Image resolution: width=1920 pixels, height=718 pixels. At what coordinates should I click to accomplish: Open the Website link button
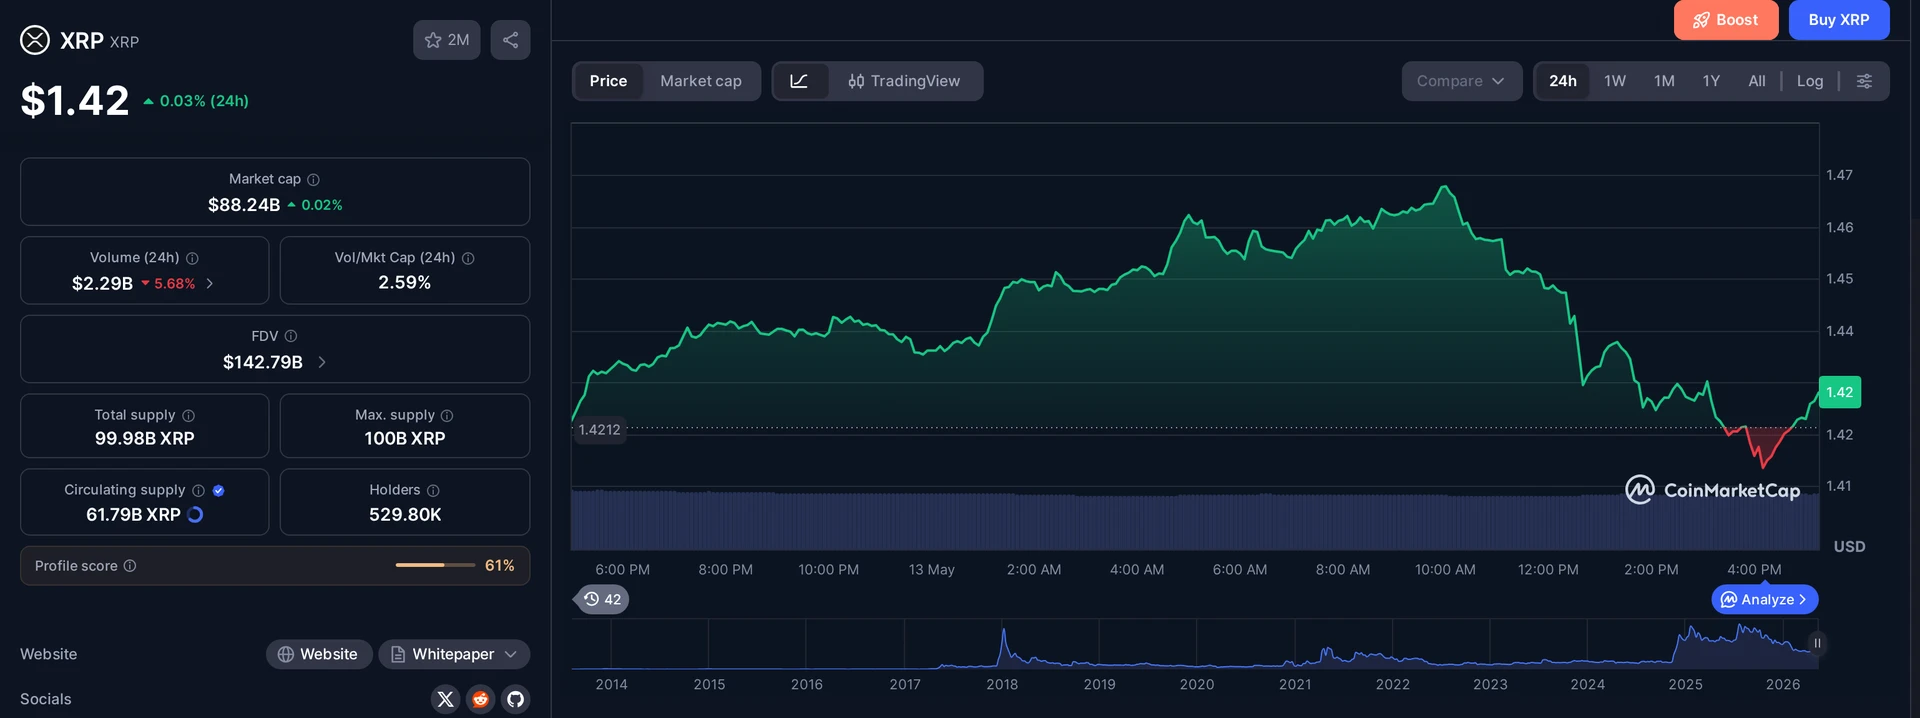[x=318, y=654]
